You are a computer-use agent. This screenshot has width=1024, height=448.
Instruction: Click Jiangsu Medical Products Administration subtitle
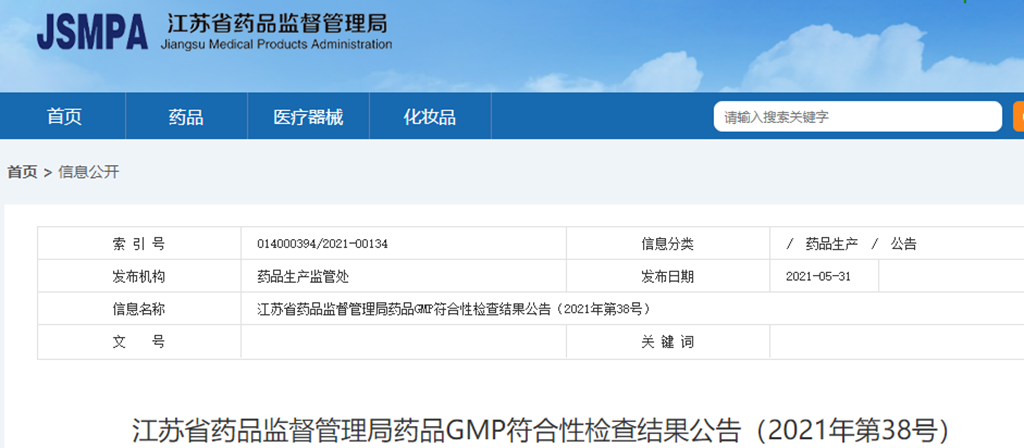(276, 45)
